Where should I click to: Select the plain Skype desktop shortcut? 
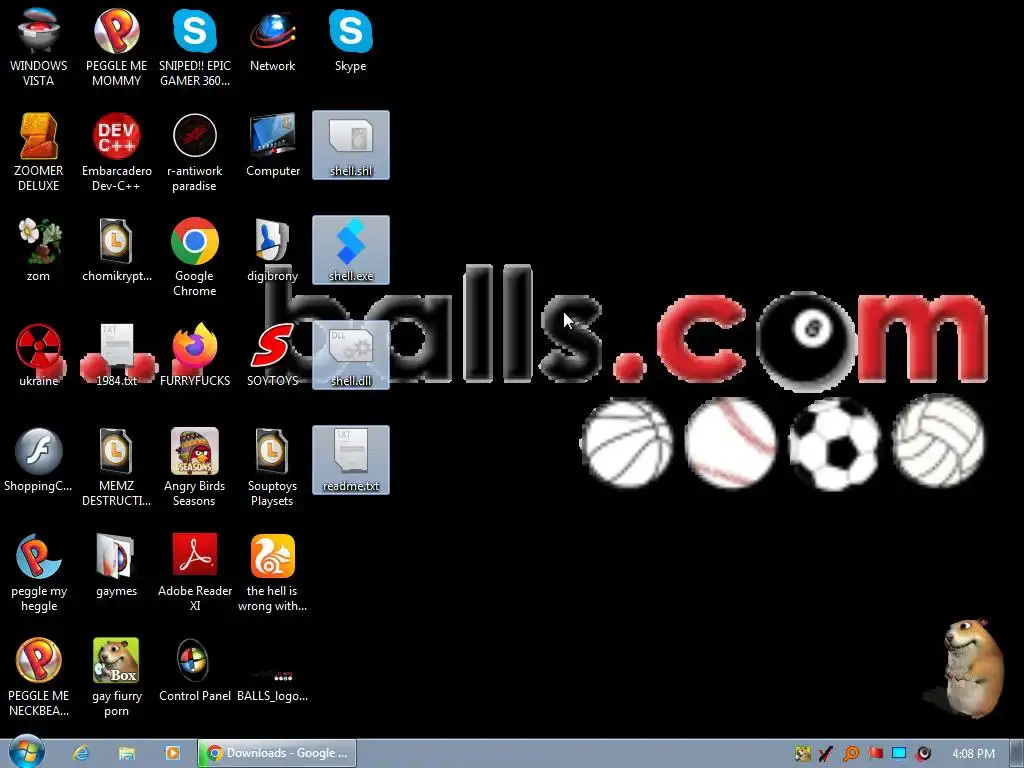point(351,40)
